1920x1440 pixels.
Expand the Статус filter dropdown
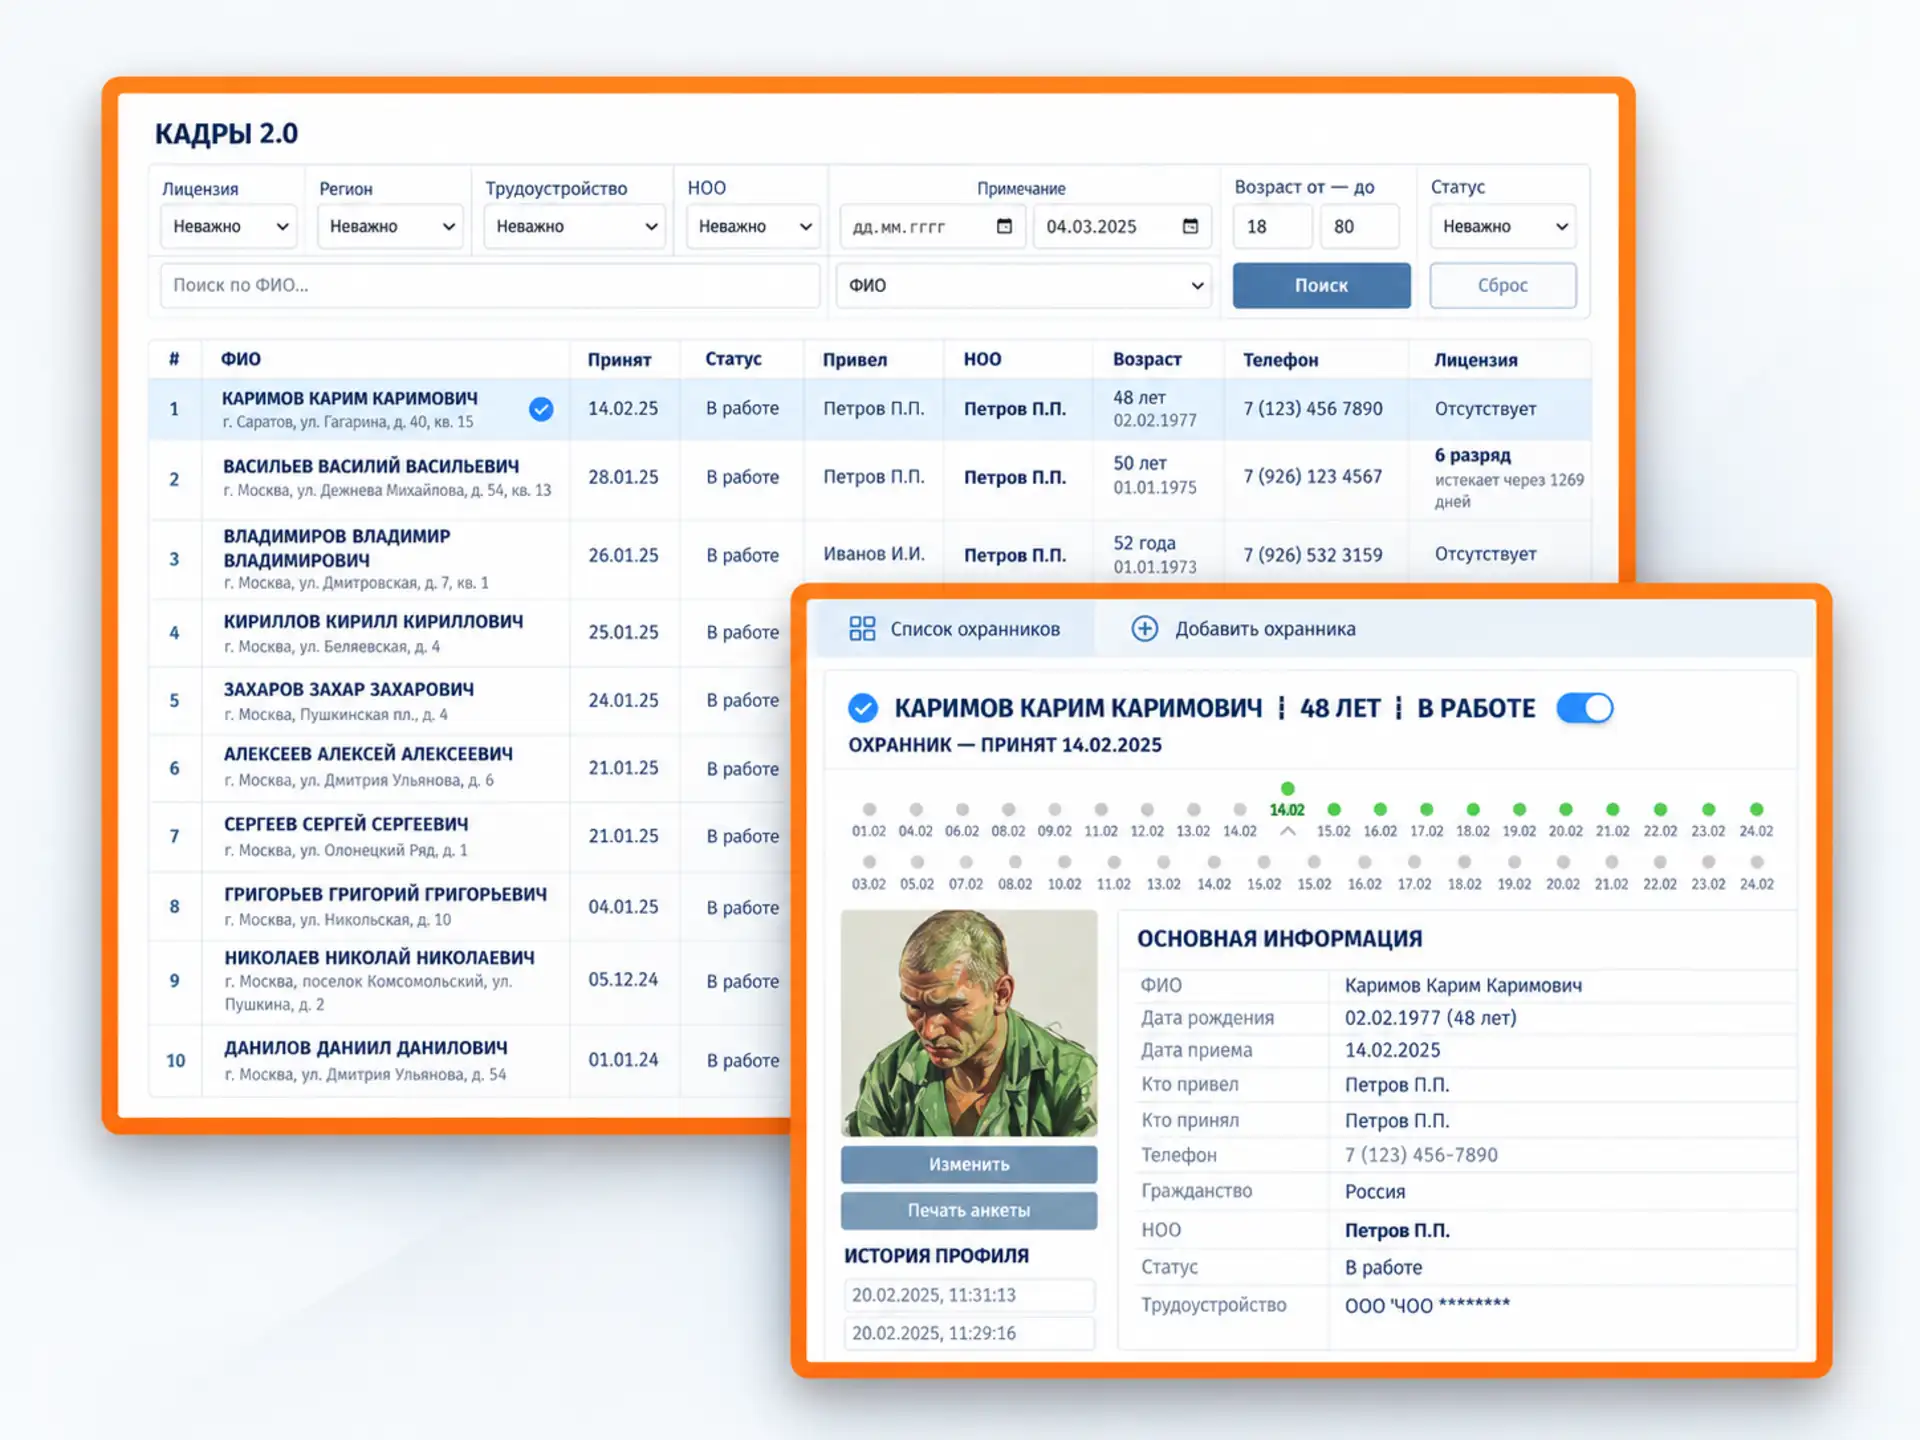[x=1503, y=226]
